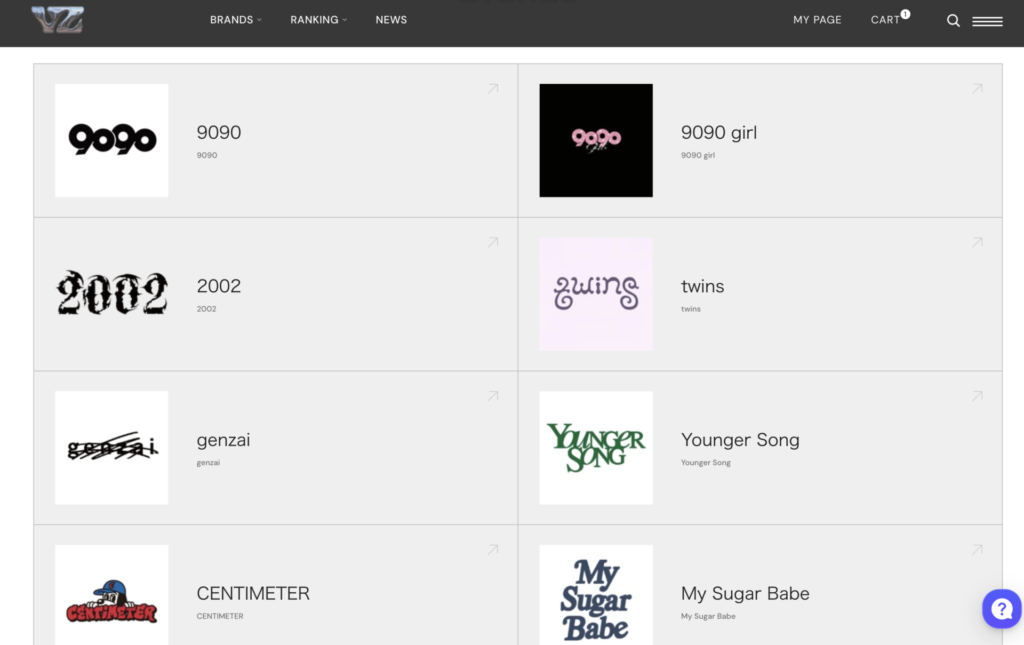Open the hamburger menu icon

coord(987,21)
